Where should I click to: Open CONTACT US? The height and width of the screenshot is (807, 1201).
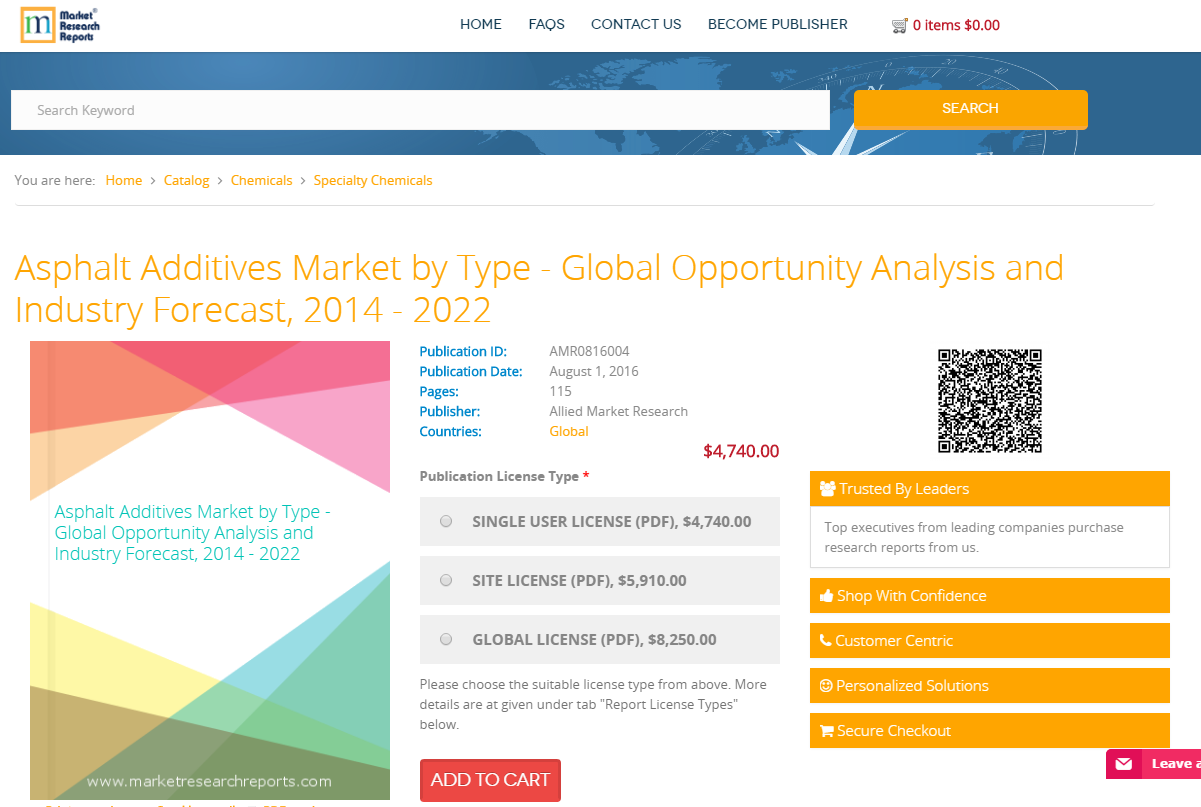636,24
